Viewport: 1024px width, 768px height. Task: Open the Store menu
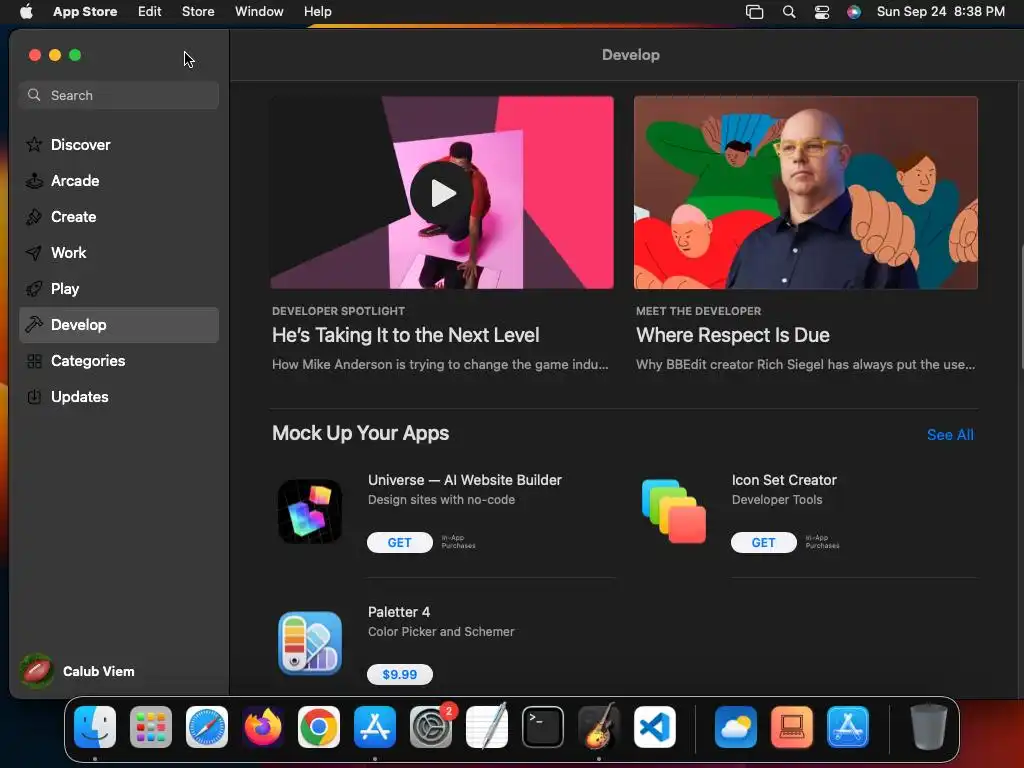tap(198, 11)
